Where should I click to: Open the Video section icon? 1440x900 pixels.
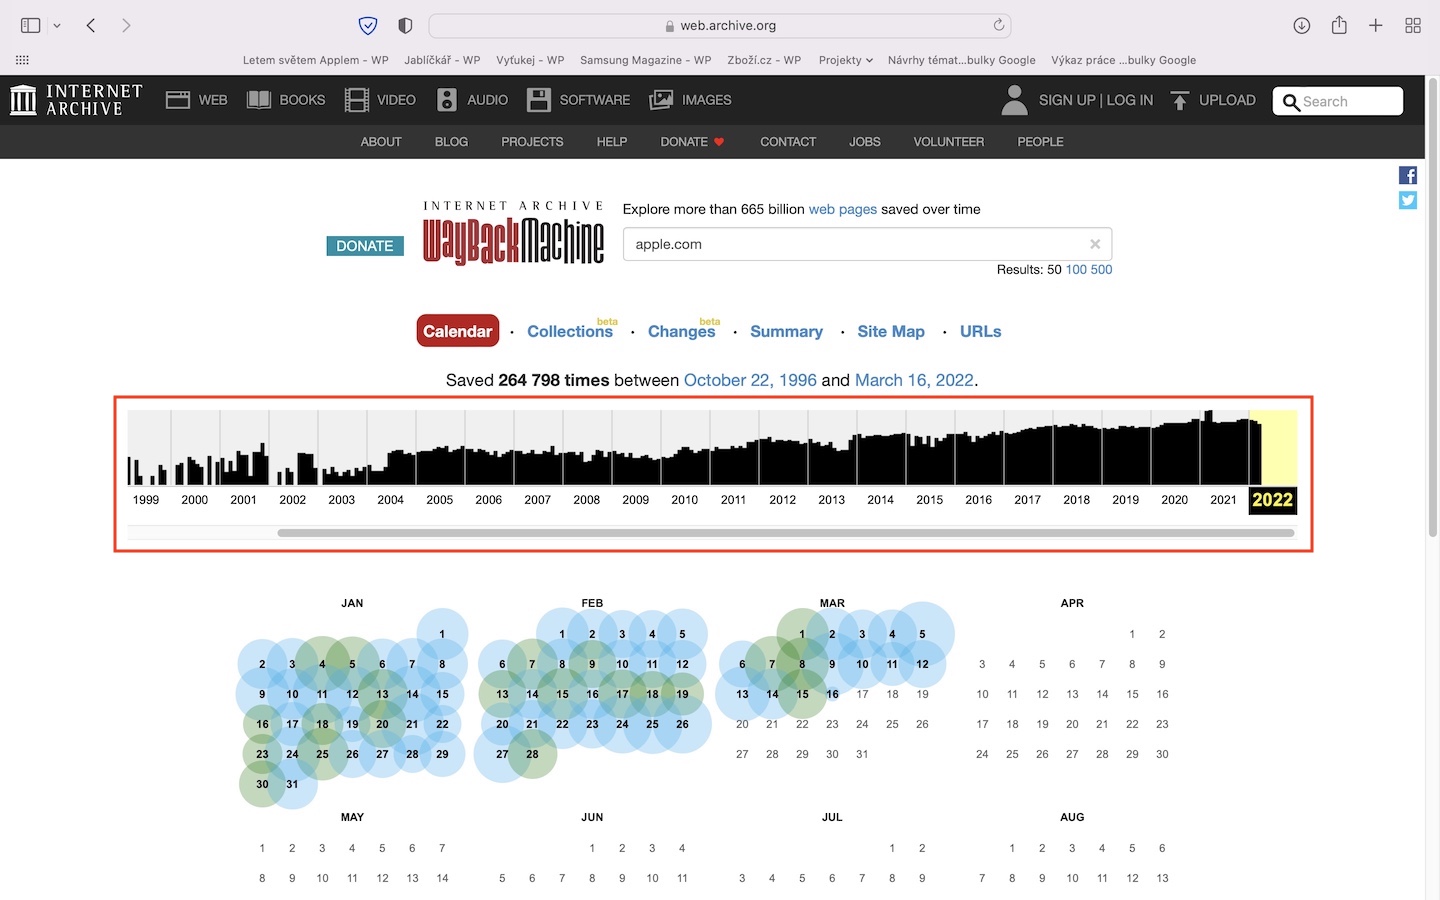tap(356, 100)
